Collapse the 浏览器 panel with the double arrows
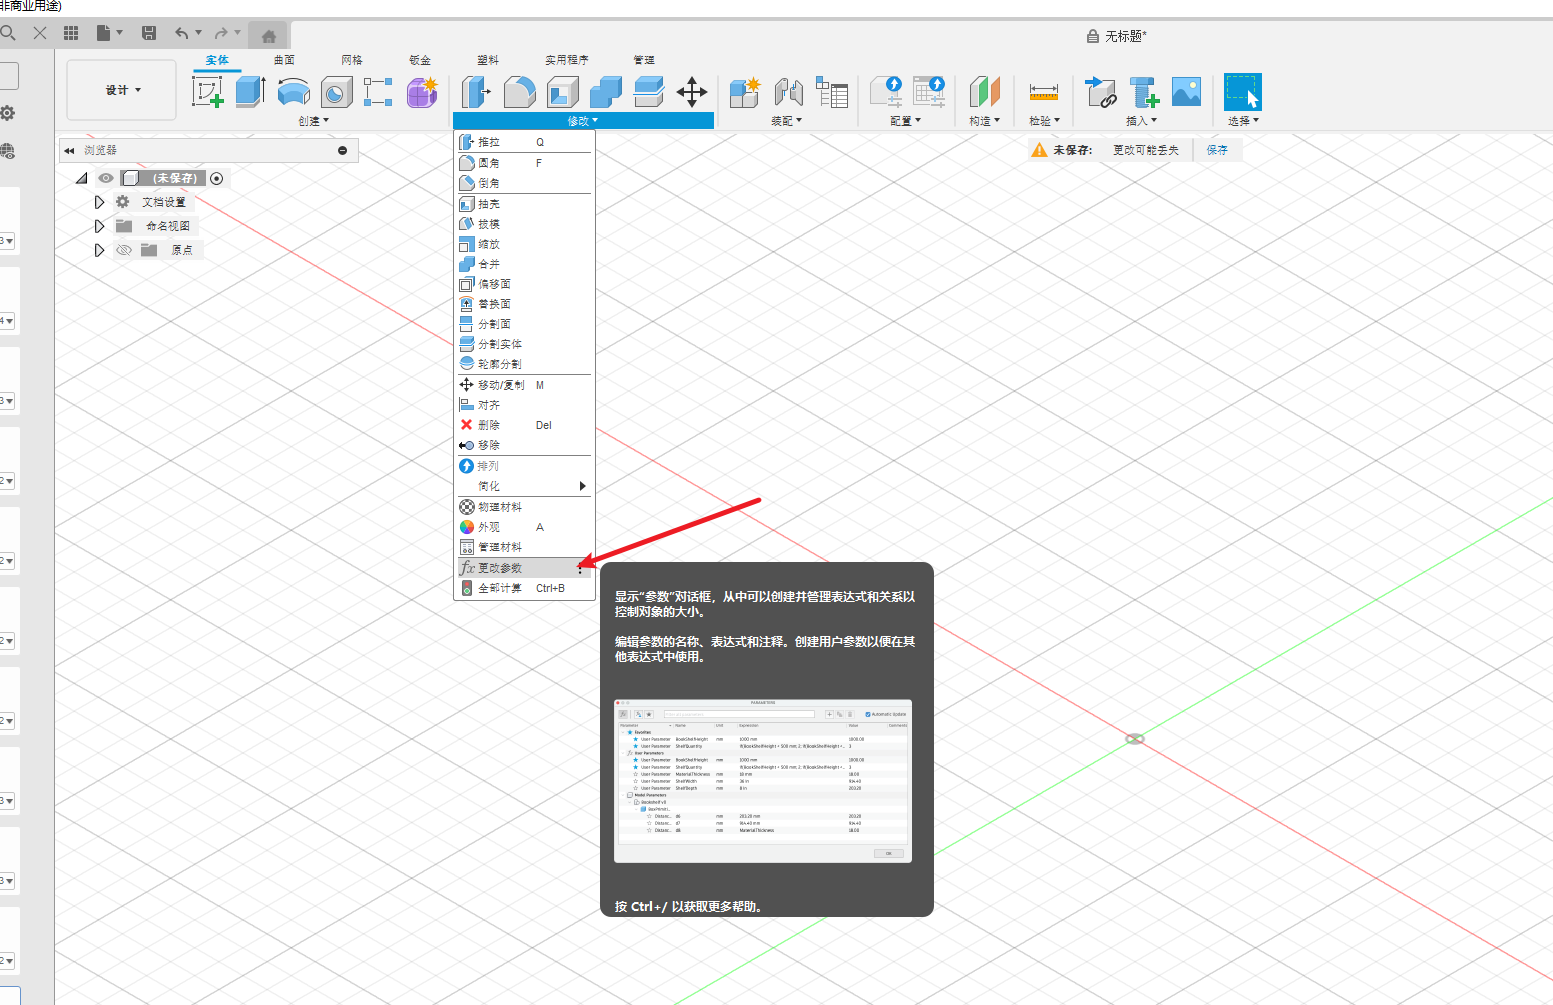1553x1005 pixels. coord(69,151)
